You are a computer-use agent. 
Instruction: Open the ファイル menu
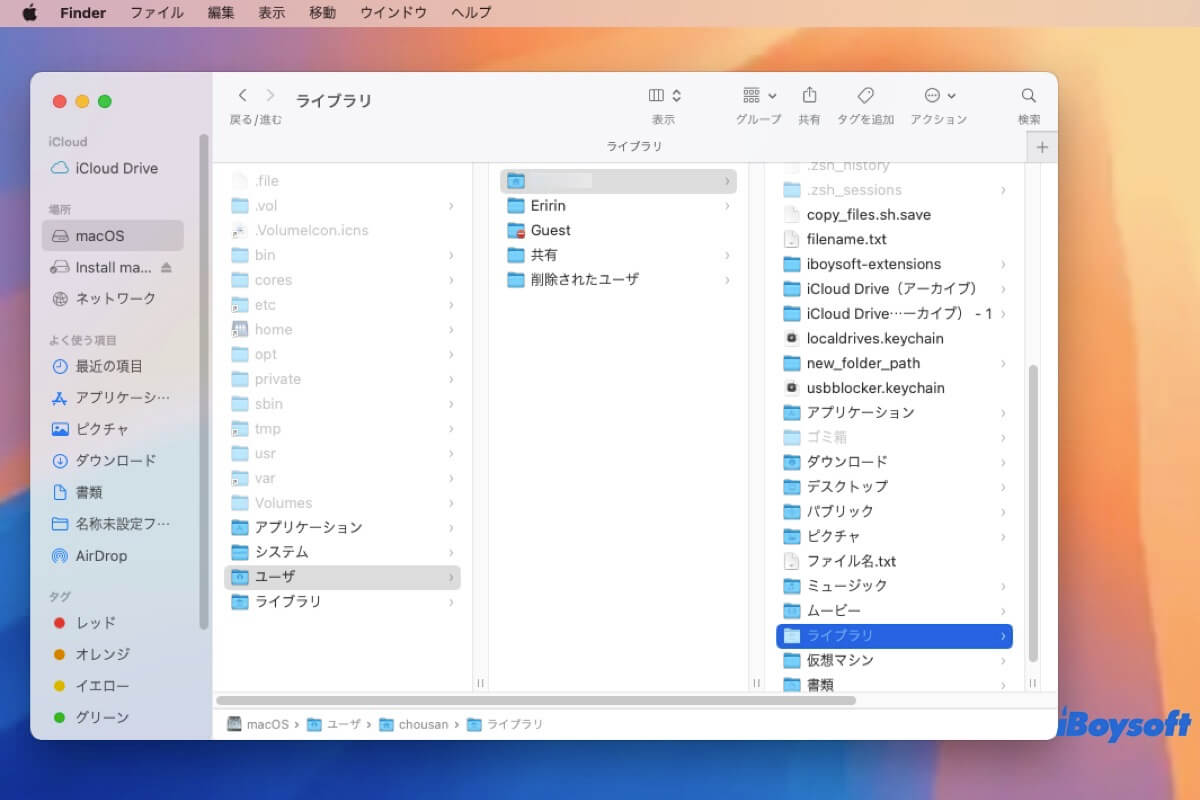coord(156,13)
